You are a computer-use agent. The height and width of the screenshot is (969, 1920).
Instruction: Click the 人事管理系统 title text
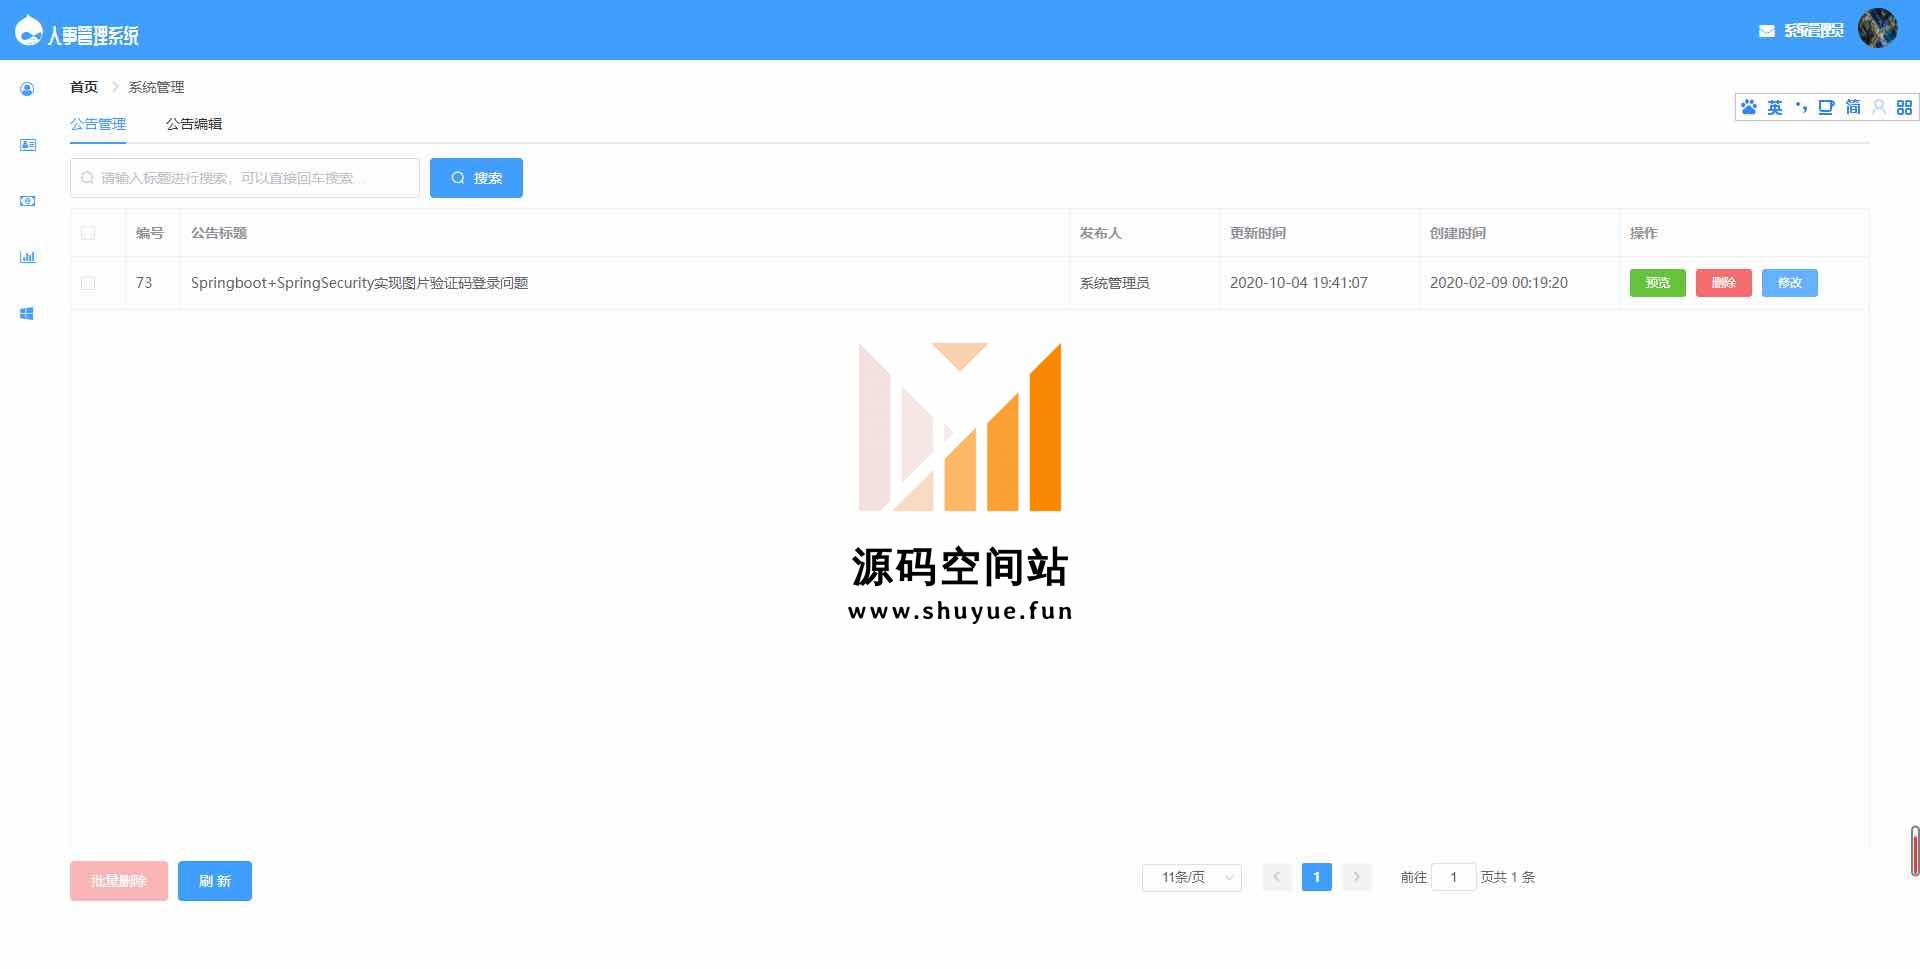pyautogui.click(x=93, y=35)
